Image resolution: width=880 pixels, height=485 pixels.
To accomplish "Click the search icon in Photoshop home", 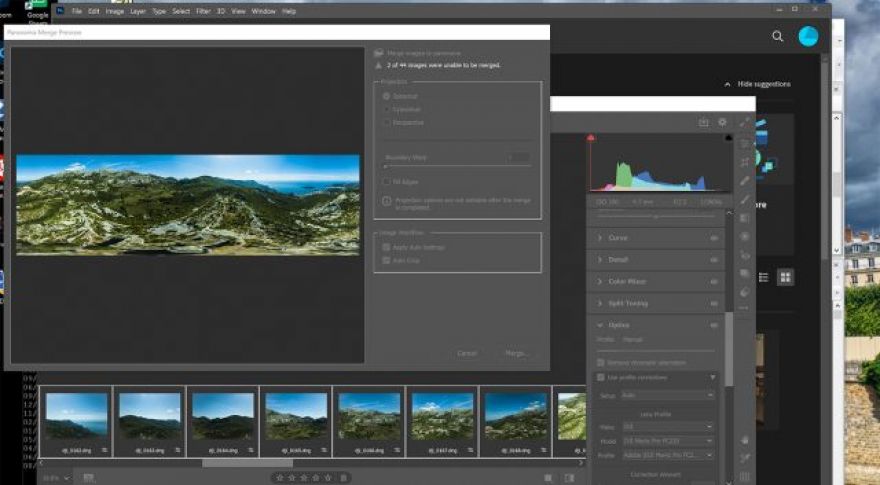I will click(777, 36).
